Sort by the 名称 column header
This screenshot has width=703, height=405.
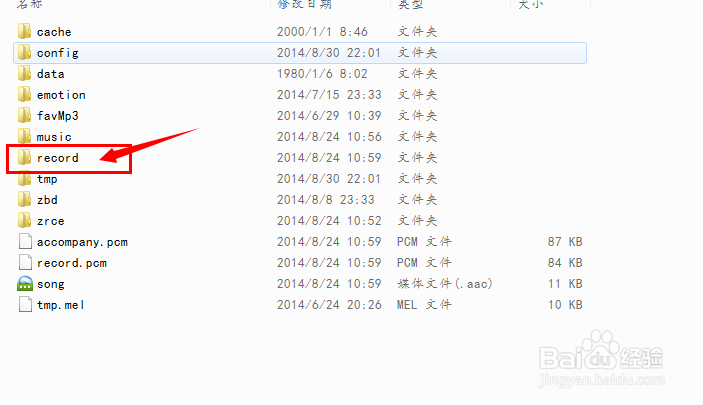tap(30, 4)
